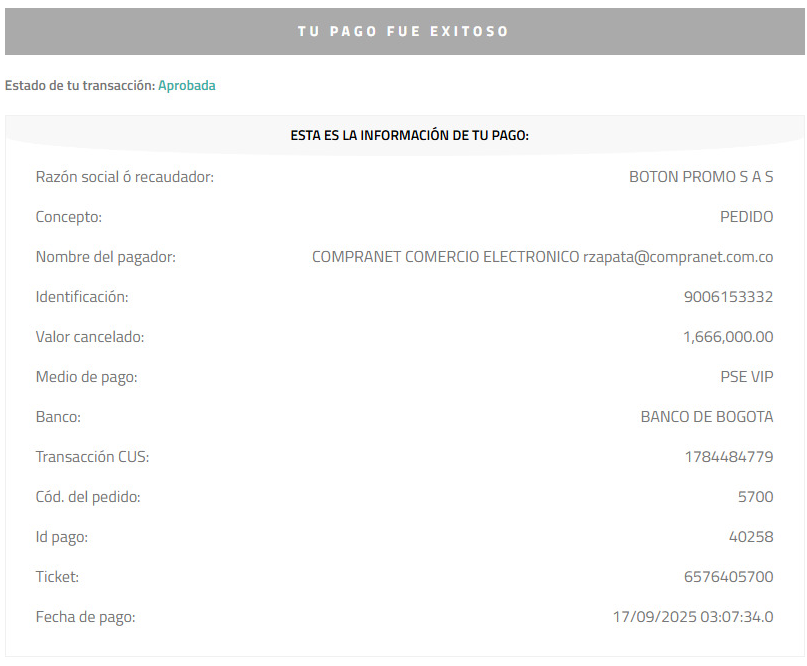Screen dimensions: 807x666
Task: Click the 'BANCO DE BOGOTA' bank name
Action: tap(707, 417)
